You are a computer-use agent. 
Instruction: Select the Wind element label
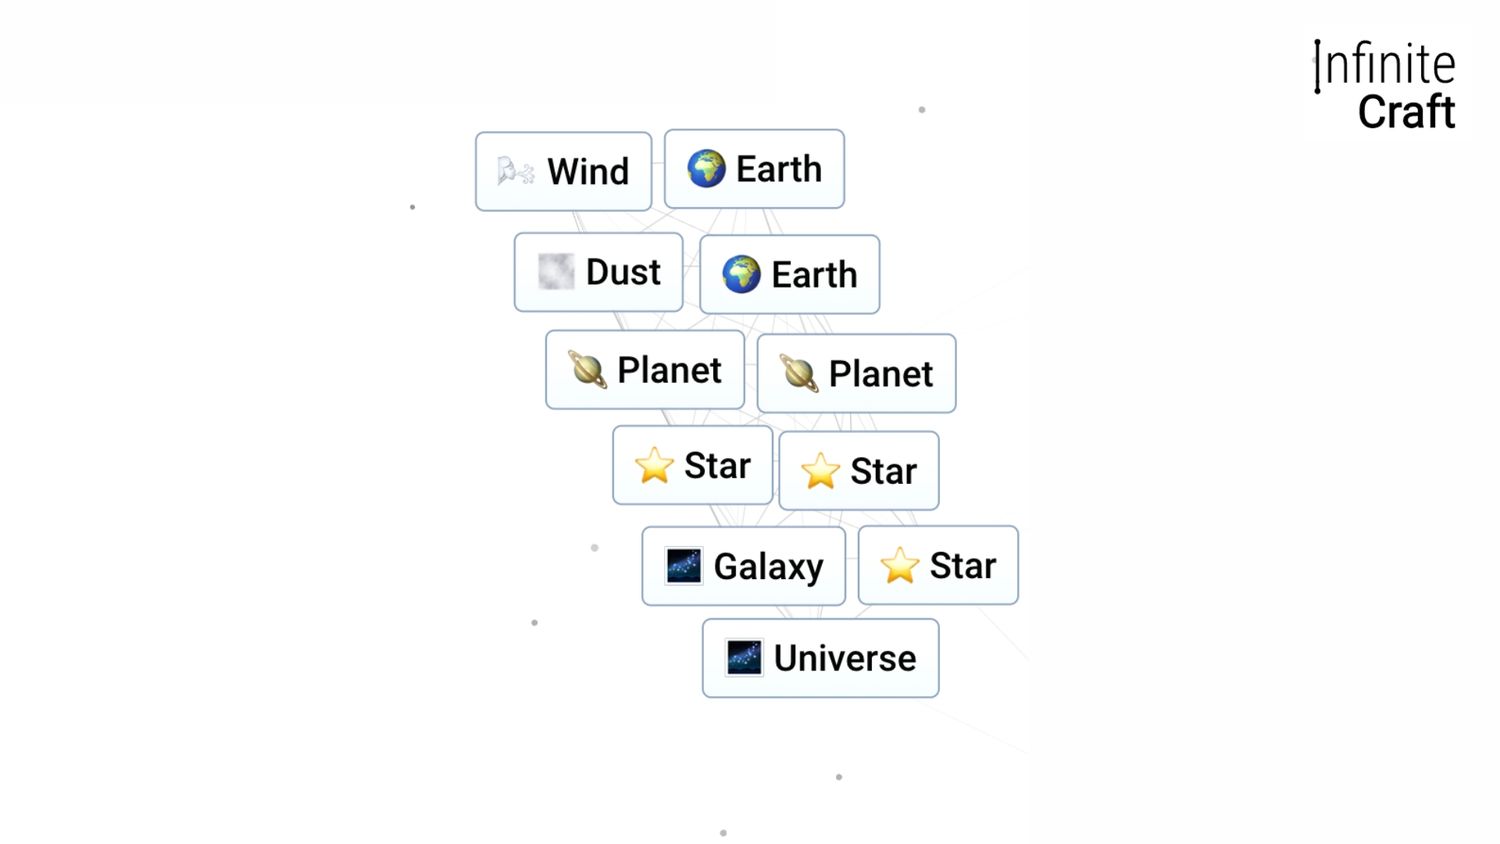pos(588,171)
